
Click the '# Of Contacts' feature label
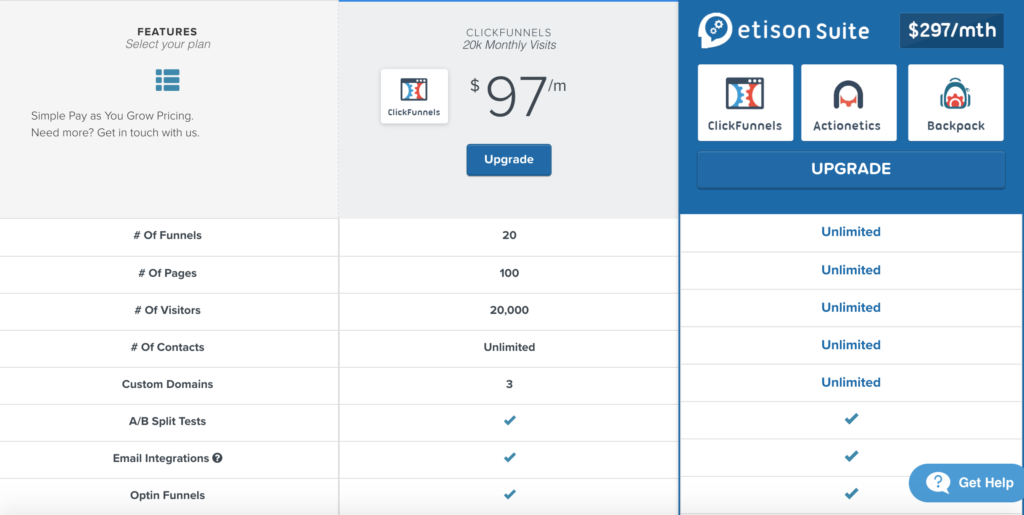167,347
